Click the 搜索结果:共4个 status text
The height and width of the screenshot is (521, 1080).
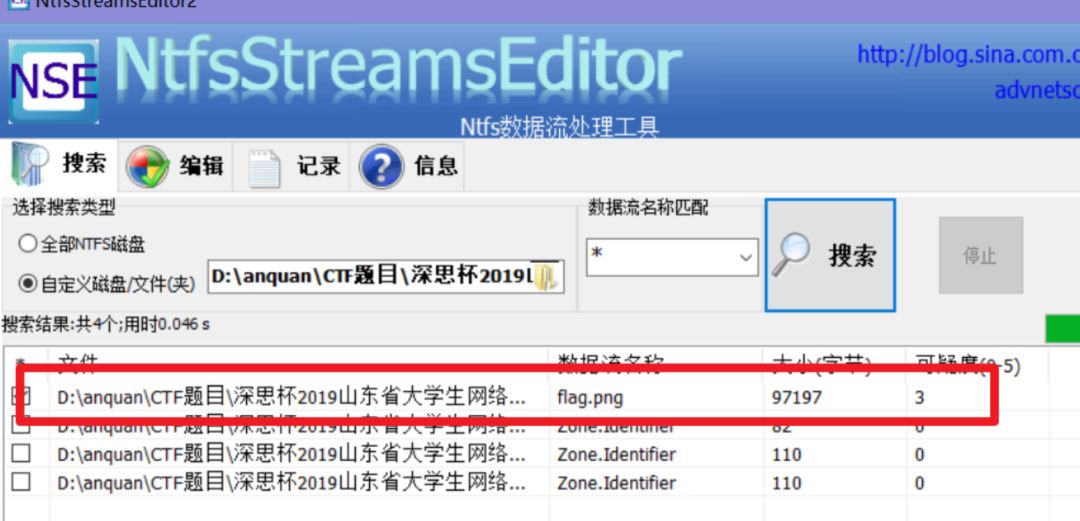point(106,323)
